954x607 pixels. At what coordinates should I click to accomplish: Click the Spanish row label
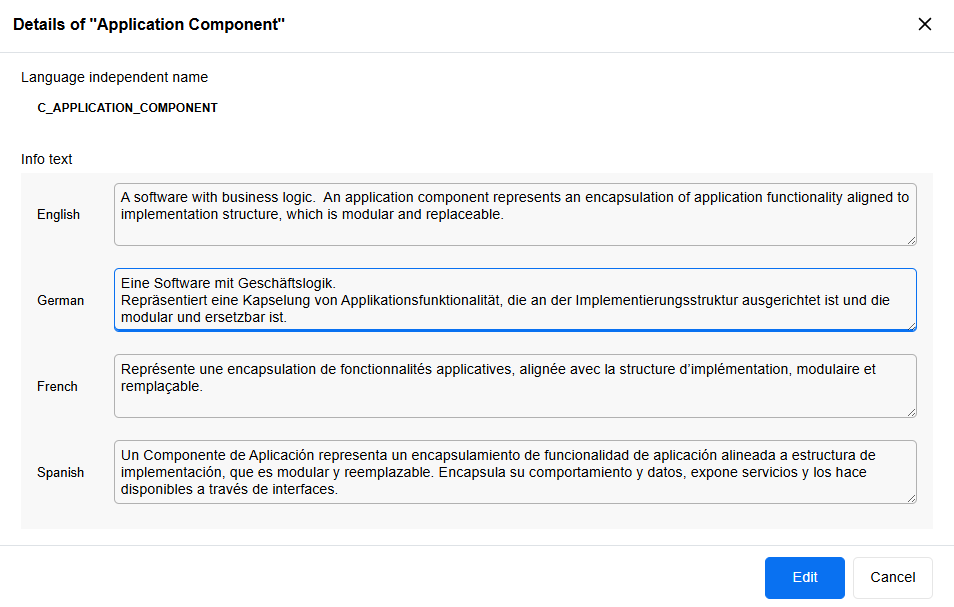61,473
